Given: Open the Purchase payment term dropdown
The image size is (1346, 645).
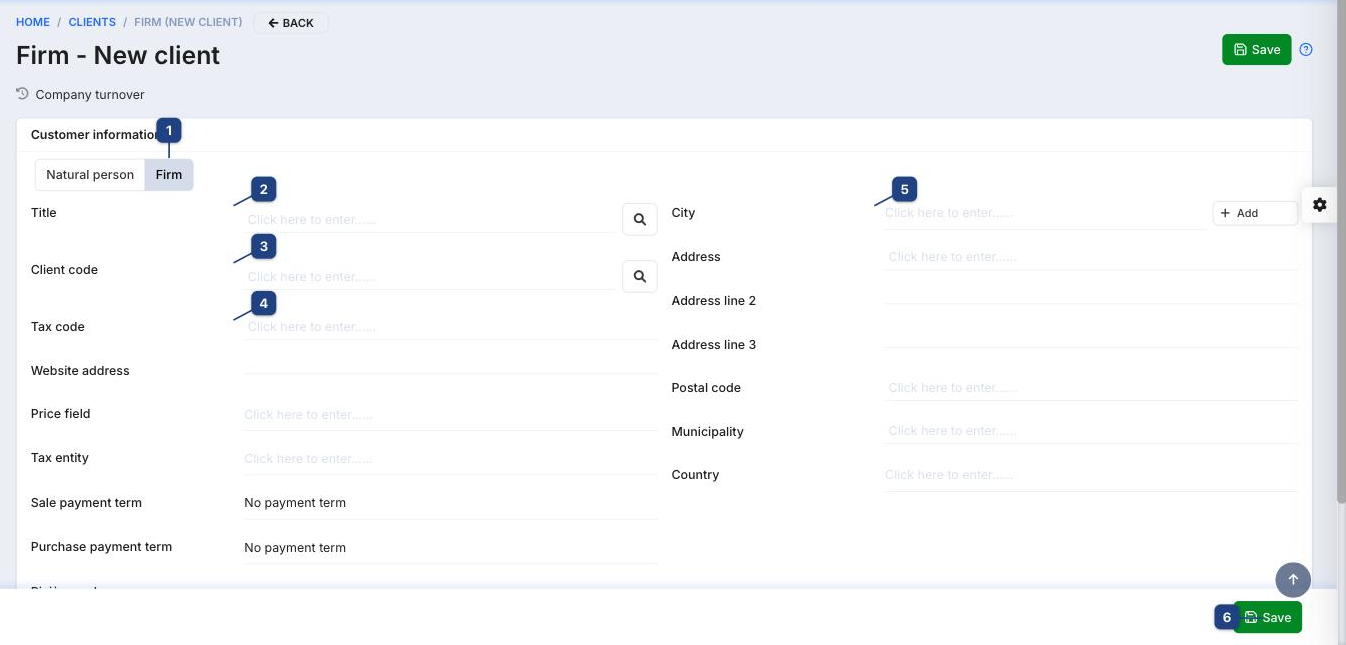Looking at the screenshot, I should point(451,547).
